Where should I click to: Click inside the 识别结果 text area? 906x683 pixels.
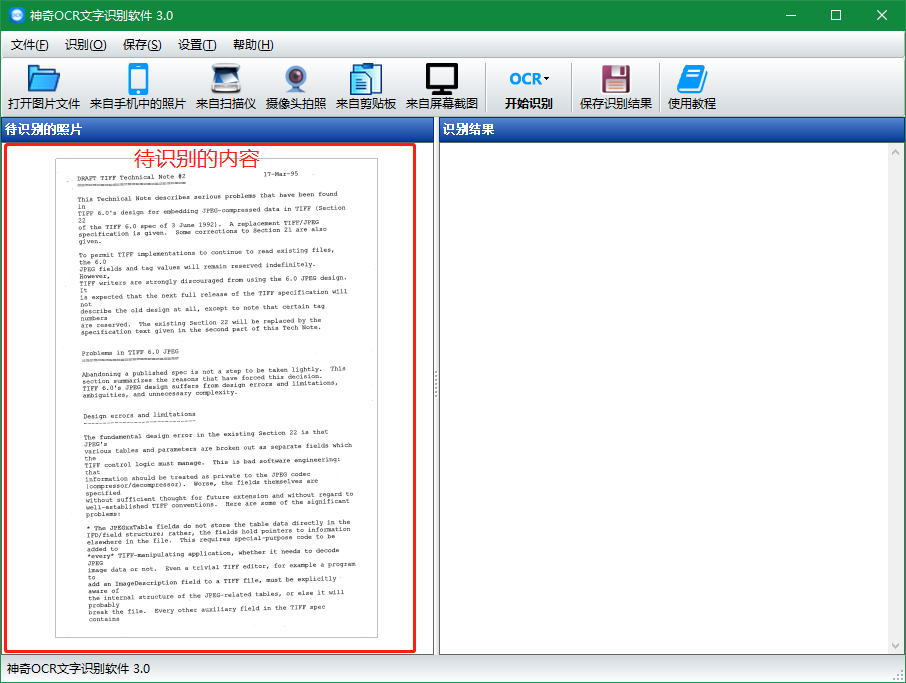pos(664,398)
